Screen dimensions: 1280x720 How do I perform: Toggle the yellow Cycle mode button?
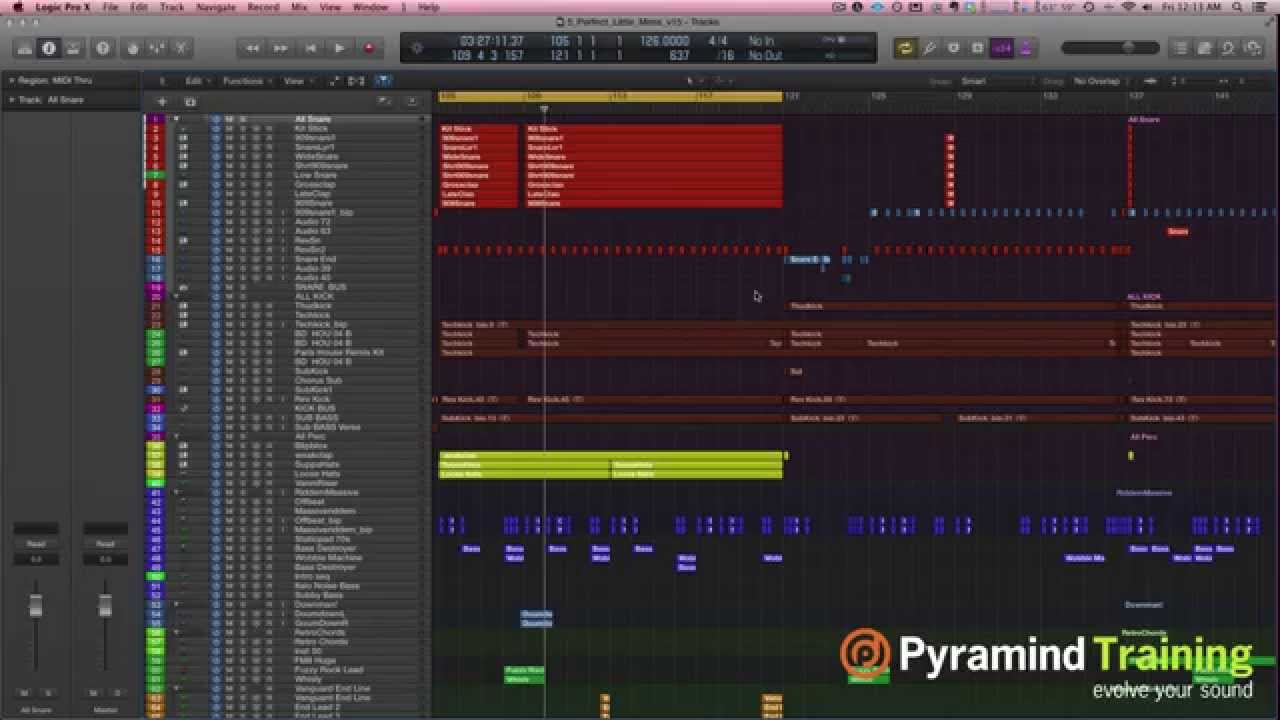pyautogui.click(x=906, y=48)
